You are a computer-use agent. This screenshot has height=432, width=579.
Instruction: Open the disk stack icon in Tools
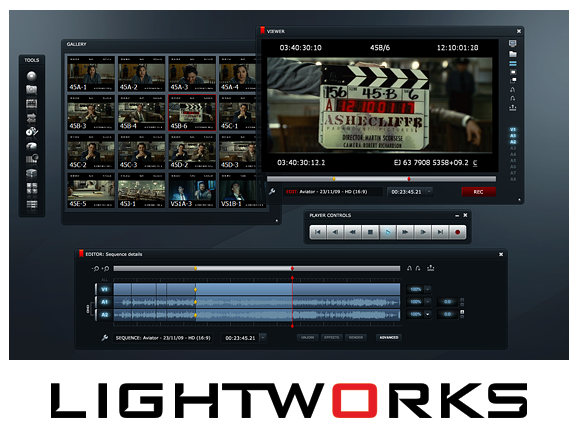(x=32, y=173)
